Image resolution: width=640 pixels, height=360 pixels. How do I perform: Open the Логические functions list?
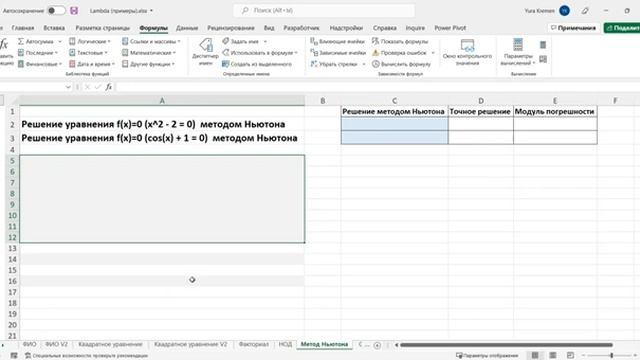90,41
